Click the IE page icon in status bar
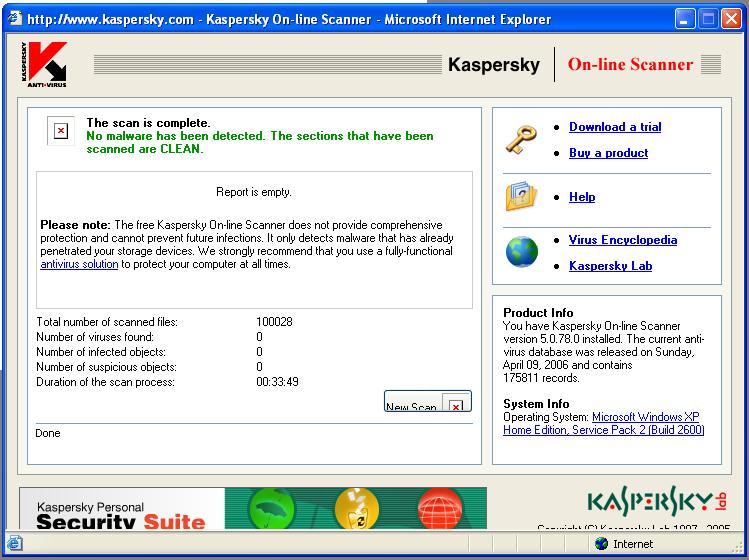This screenshot has height=560, width=749. point(14,544)
